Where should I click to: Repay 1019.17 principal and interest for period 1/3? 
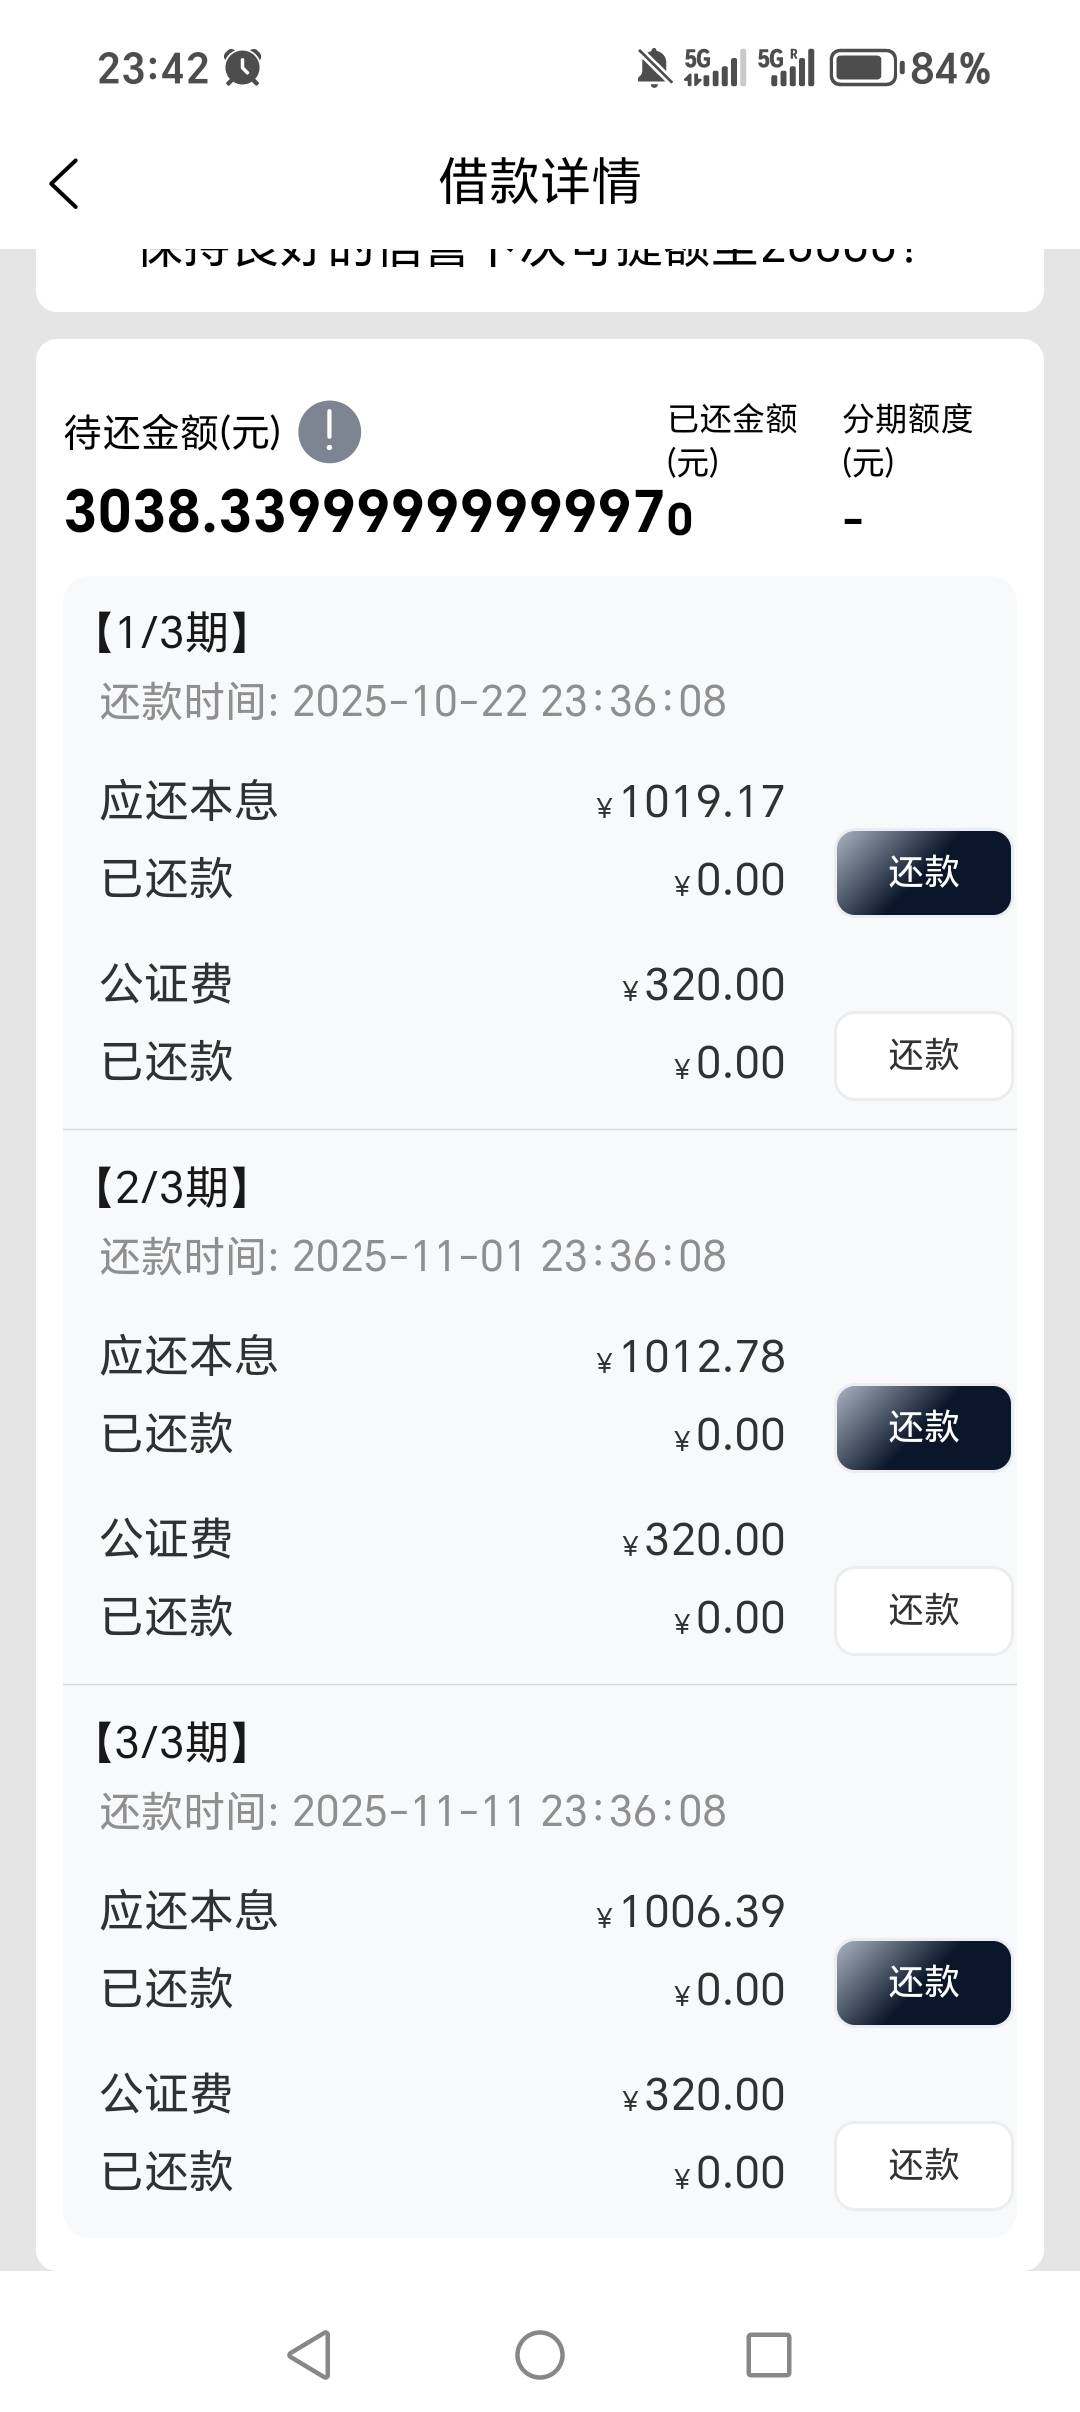923,872
